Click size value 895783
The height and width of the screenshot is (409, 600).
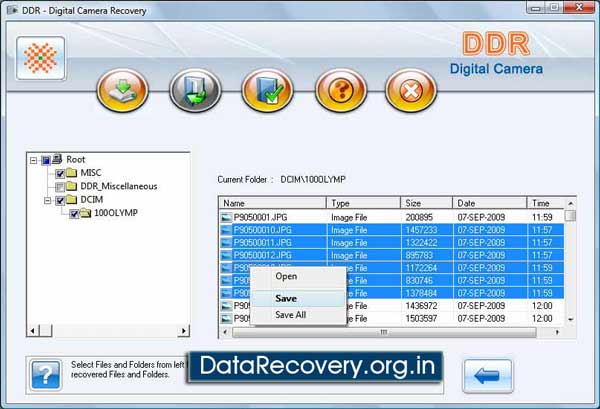419,255
